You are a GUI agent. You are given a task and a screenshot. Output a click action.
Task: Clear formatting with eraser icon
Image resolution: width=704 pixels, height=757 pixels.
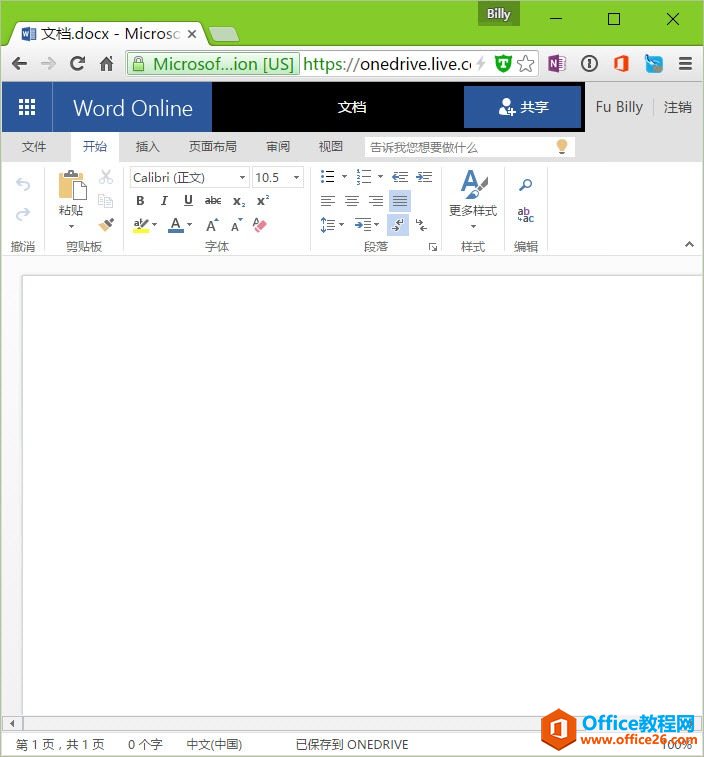(260, 225)
